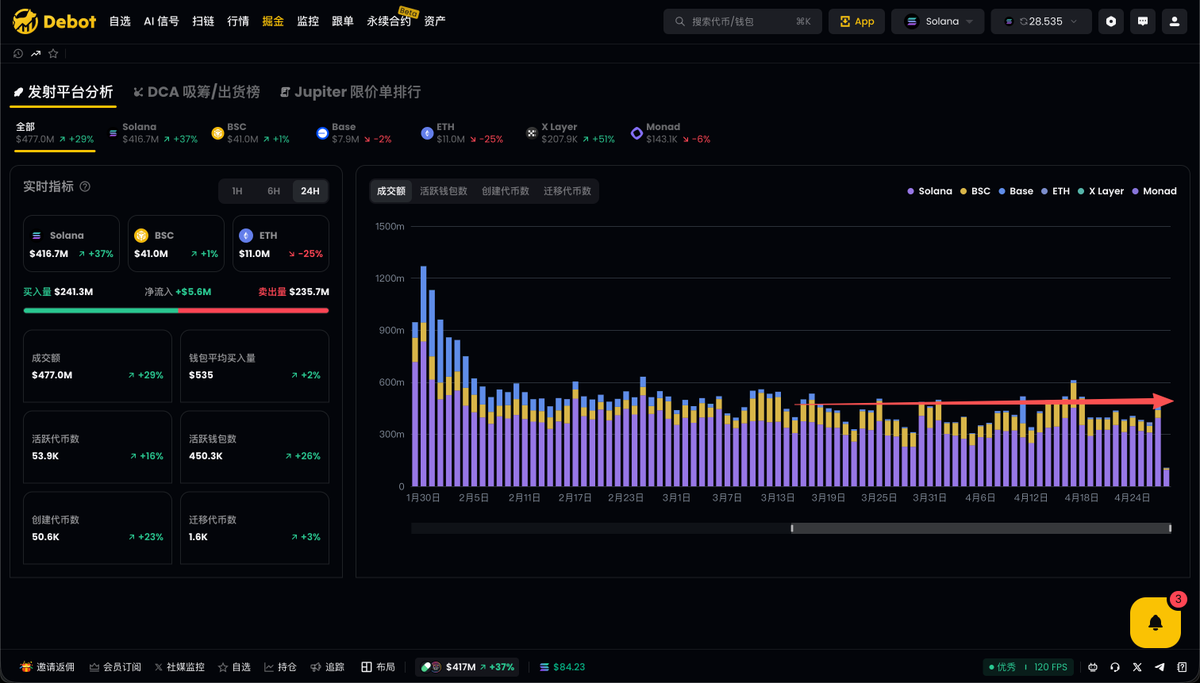Open the AI 信号 menu item
1200x683 pixels.
coord(161,21)
